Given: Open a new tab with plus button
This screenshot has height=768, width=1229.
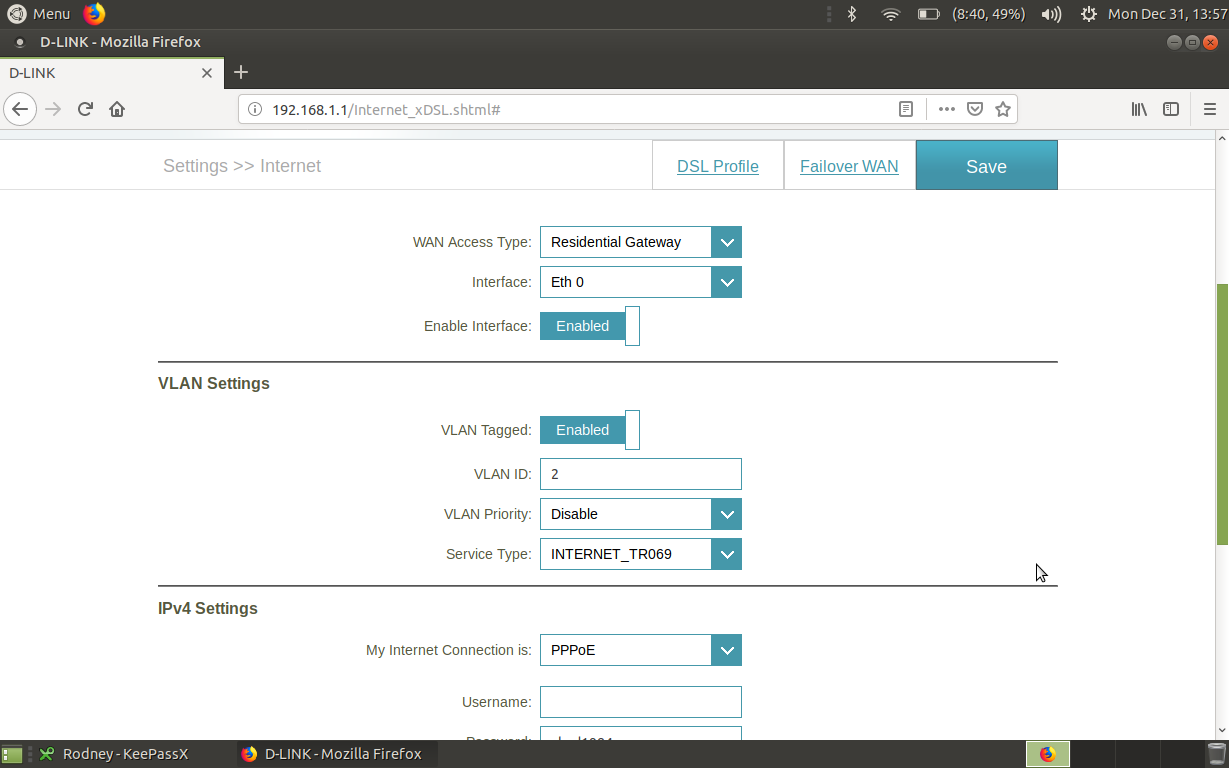Looking at the screenshot, I should point(241,72).
